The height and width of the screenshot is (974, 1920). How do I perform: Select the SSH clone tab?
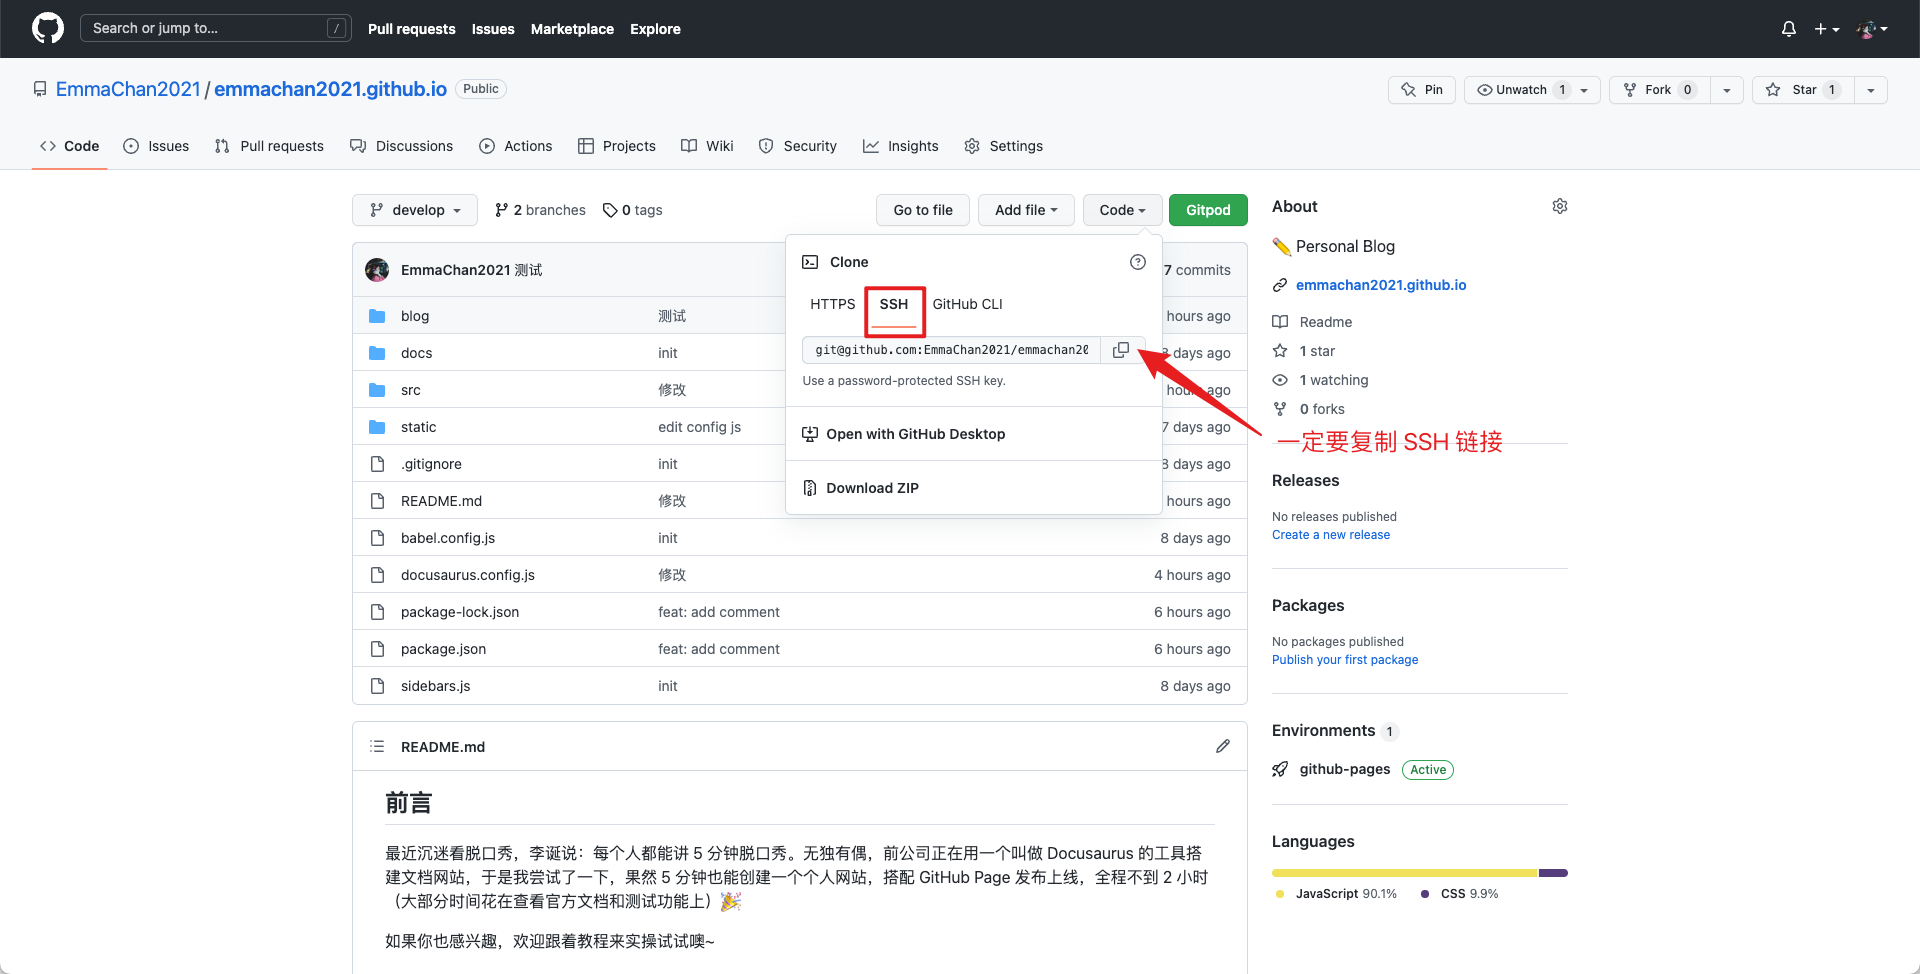[894, 304]
